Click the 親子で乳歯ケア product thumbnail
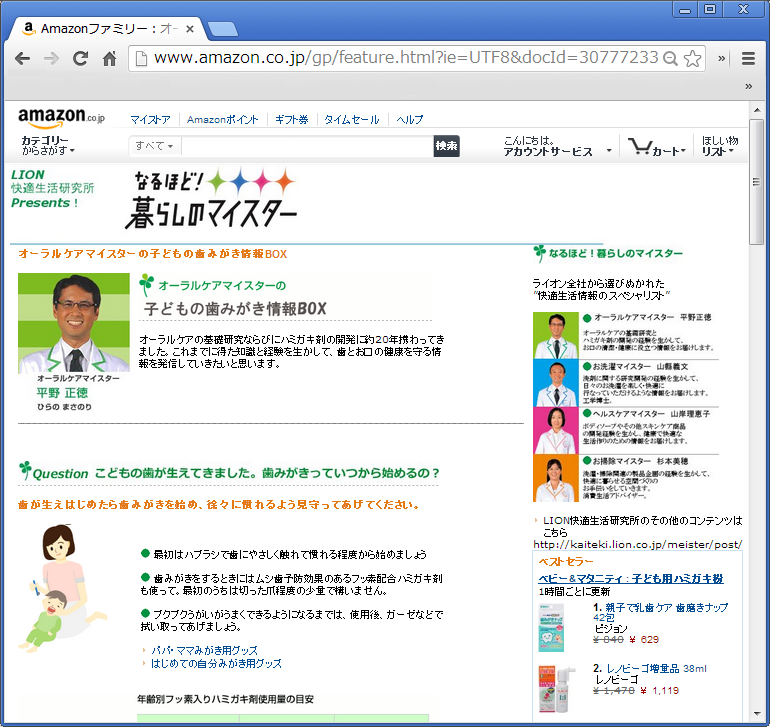 coord(558,627)
